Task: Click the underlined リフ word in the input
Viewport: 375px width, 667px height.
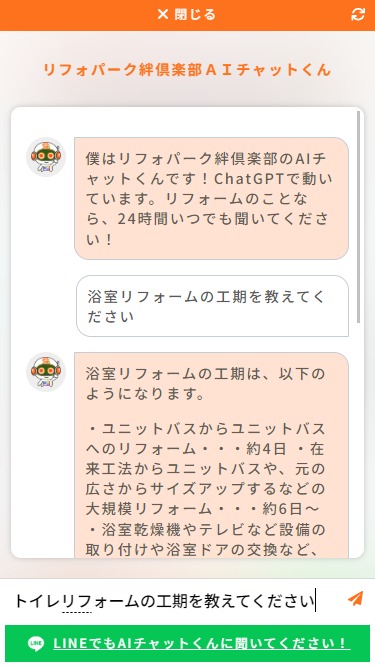Action: pos(77,601)
